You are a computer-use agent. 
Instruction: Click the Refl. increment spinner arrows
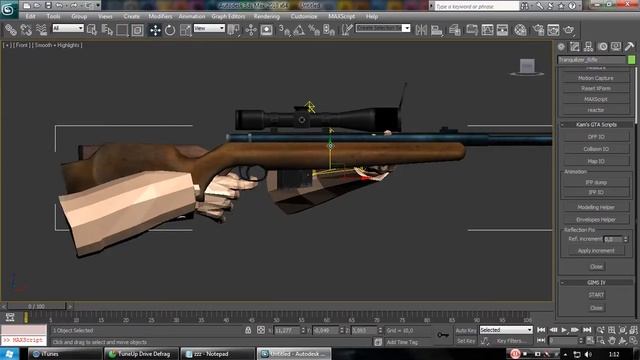626,239
